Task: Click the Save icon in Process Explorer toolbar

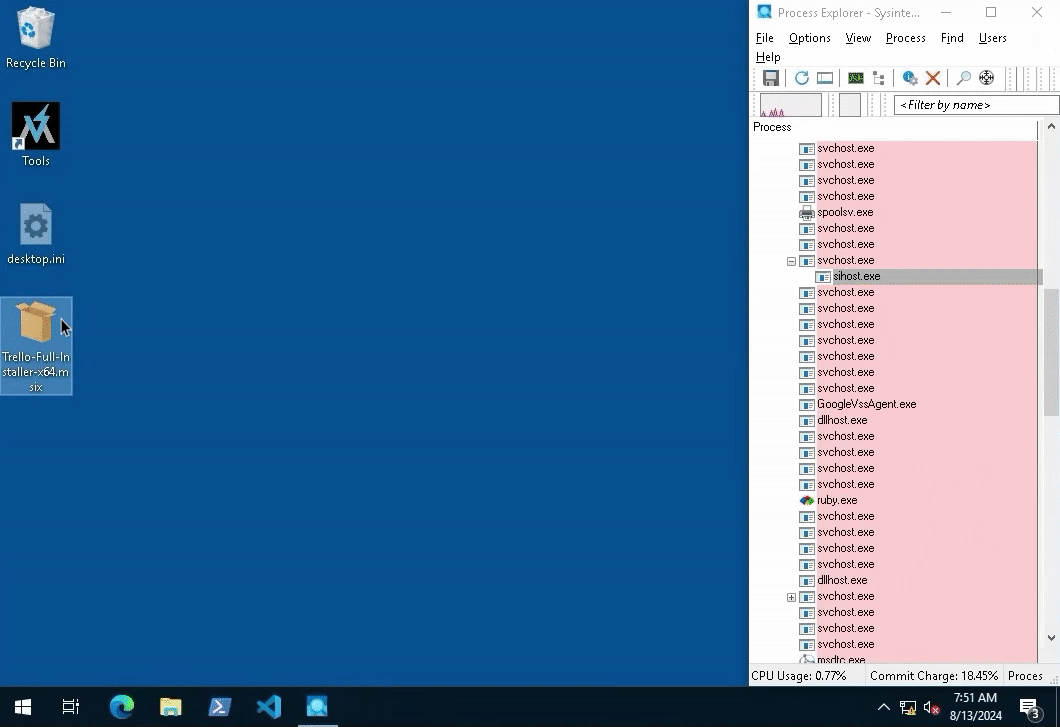Action: tap(771, 78)
